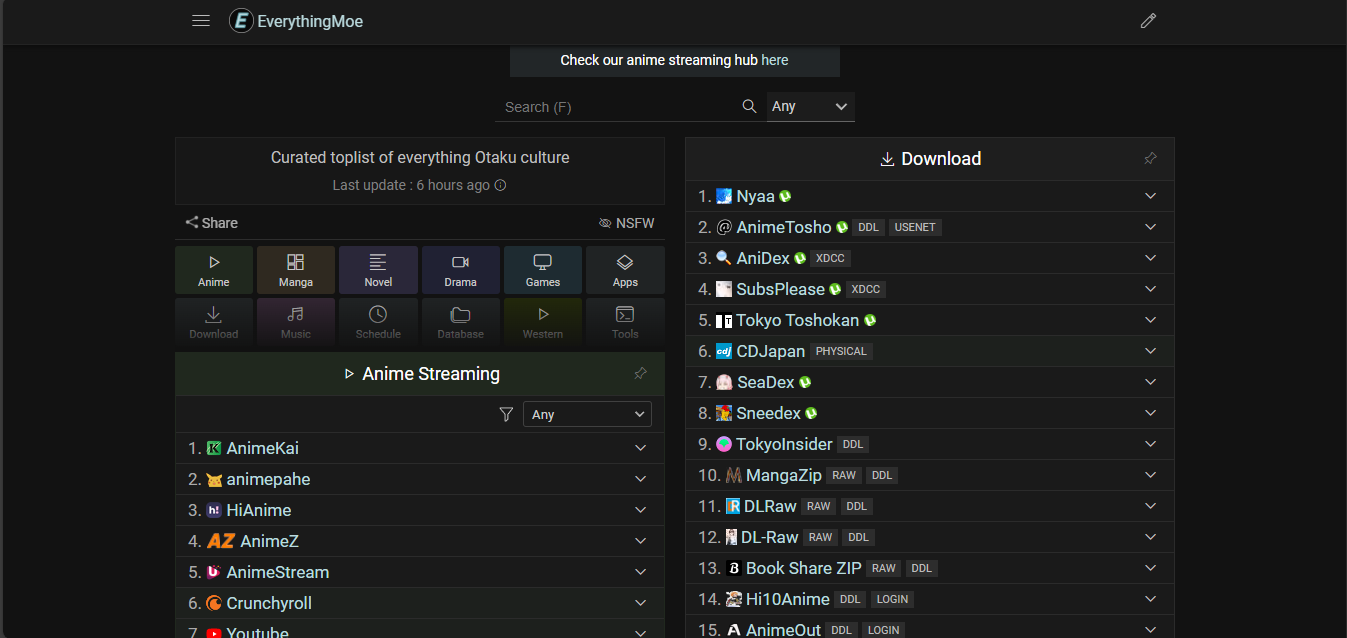This screenshot has width=1347, height=638.
Task: Click the AnimeStream favicon
Action: coord(214,572)
